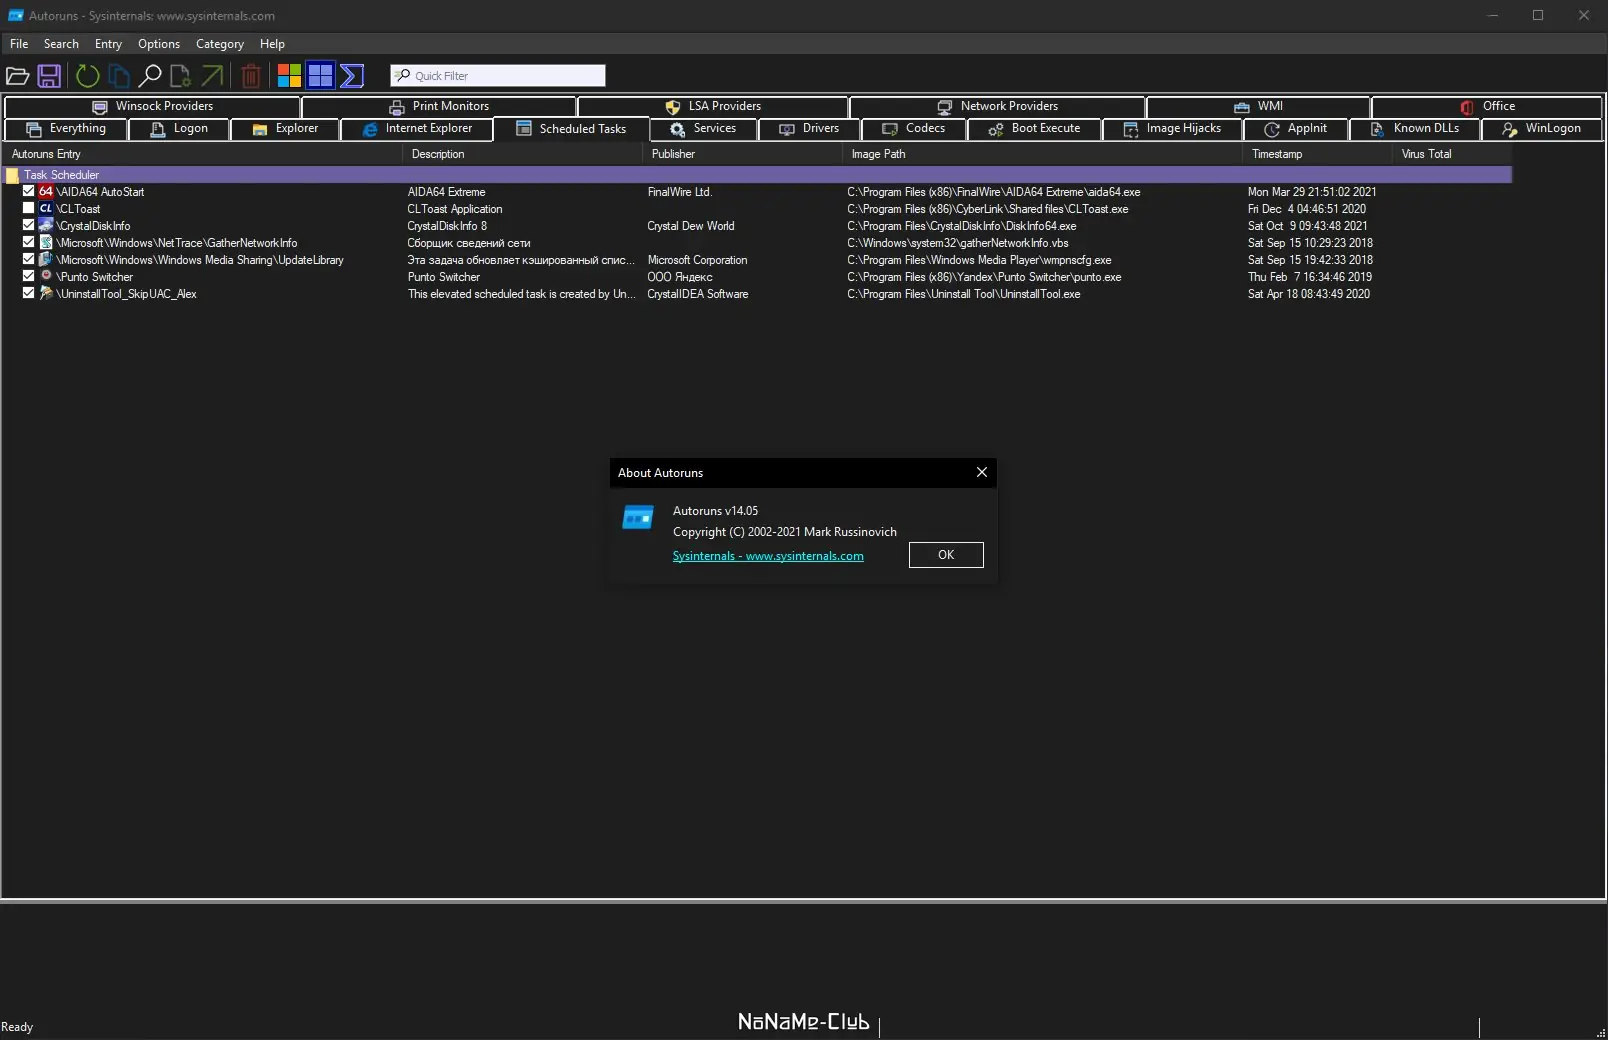The image size is (1608, 1040).
Task: Disable the AIDA64 AutoStart entry checkbox
Action: [29, 191]
